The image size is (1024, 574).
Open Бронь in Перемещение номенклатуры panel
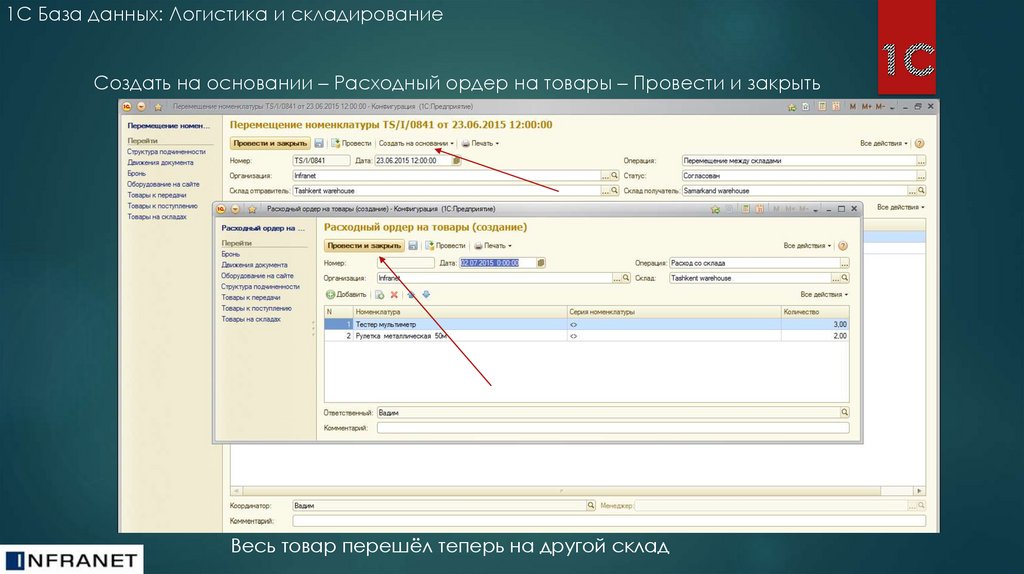point(136,173)
